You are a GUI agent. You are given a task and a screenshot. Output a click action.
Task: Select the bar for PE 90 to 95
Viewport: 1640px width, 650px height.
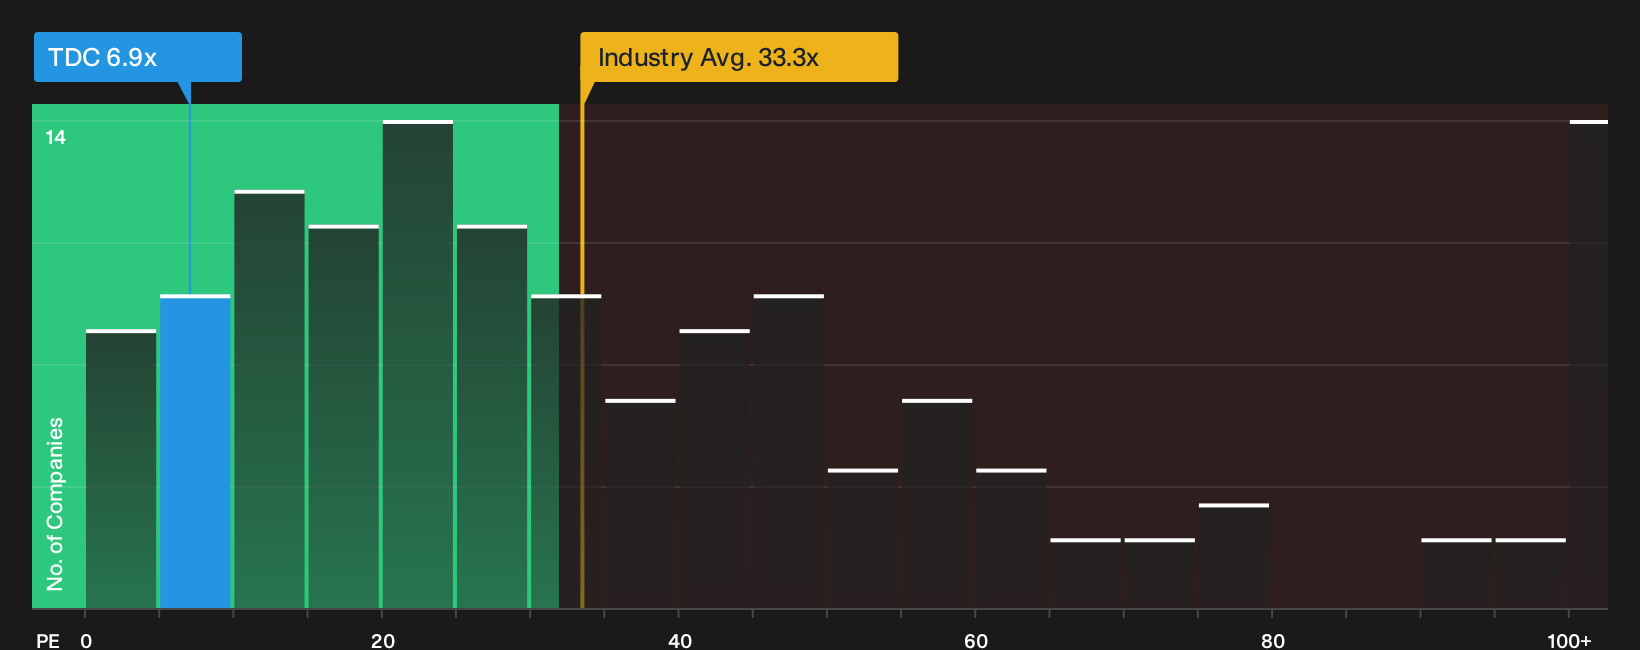pos(1457,574)
